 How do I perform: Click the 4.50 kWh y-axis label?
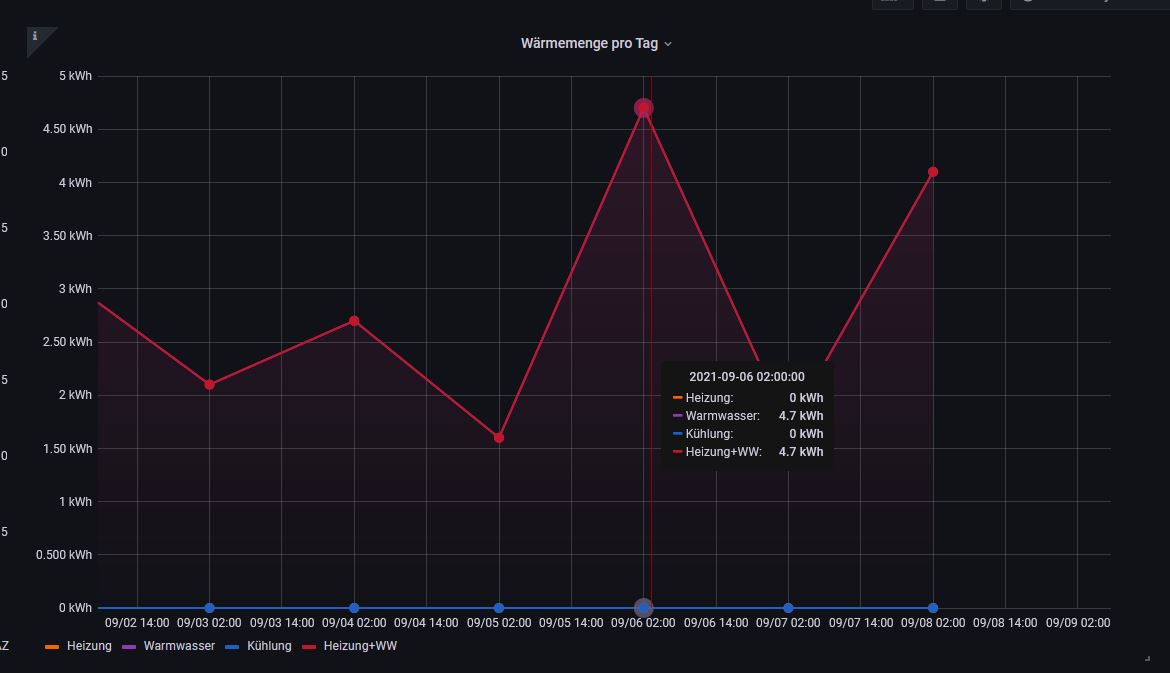67,129
